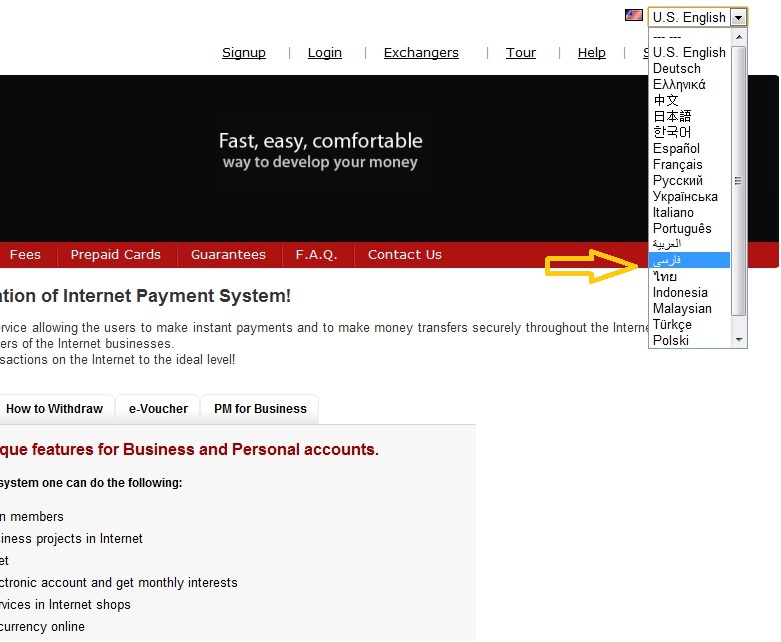Click 'way to develop your money' text
This screenshot has width=781, height=642.
click(320, 162)
